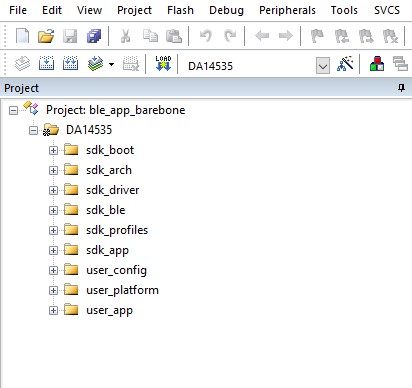Collapse the Project: ble_app_barebone root

[13, 110]
